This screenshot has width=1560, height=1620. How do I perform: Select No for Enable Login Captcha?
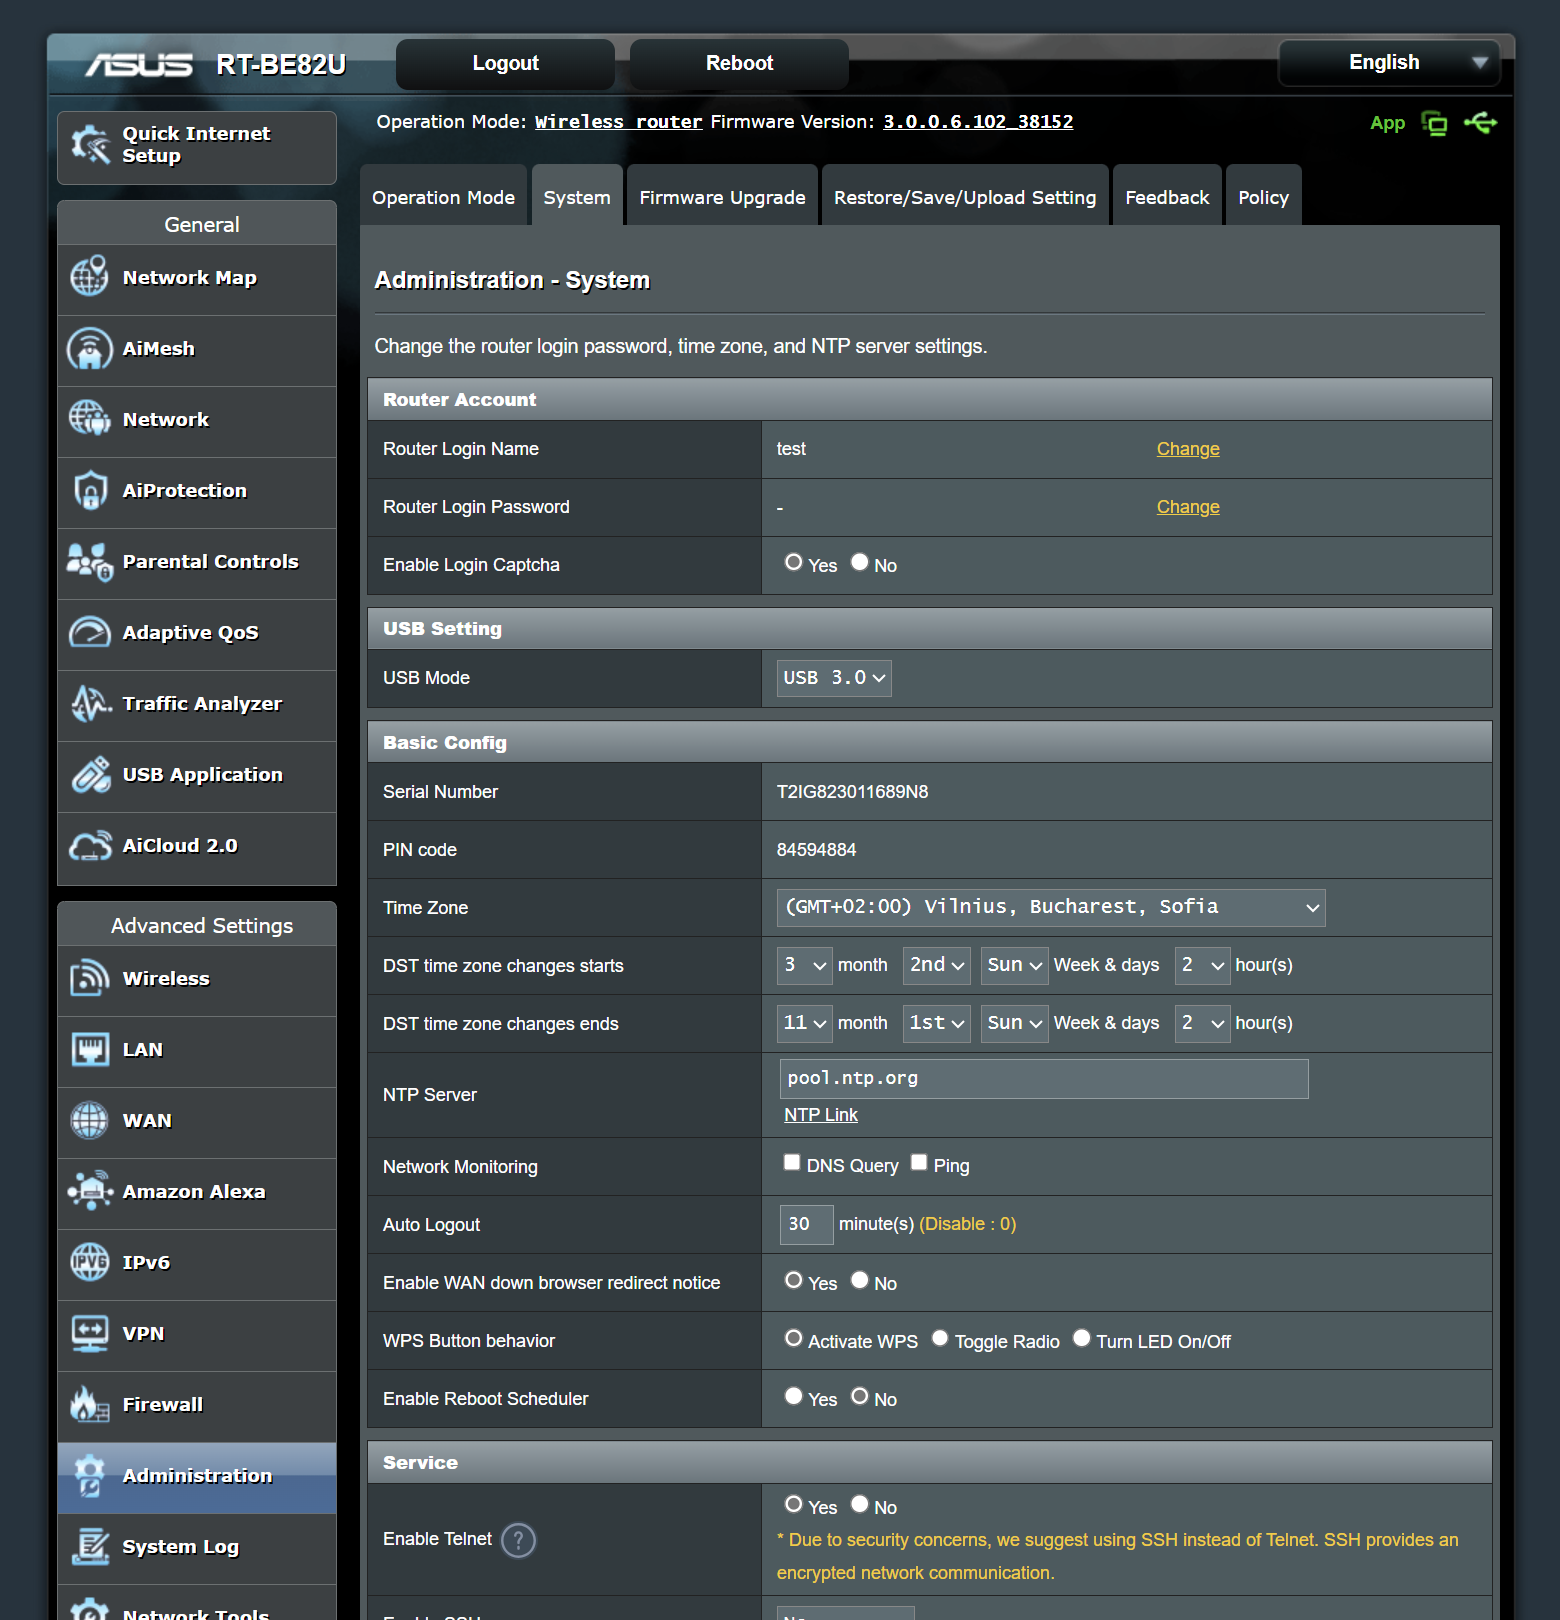pos(860,562)
